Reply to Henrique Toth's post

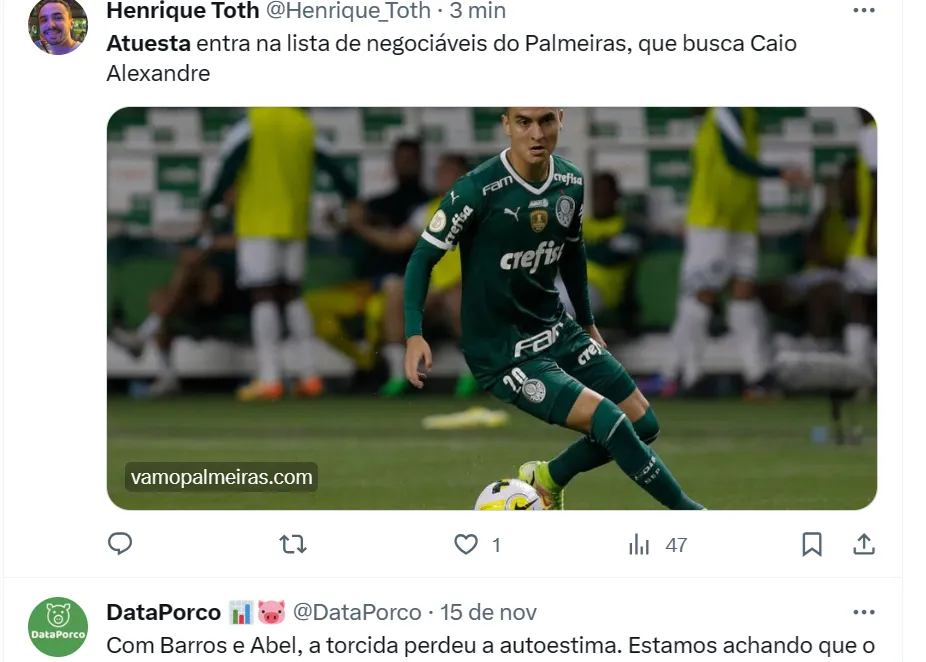pos(120,543)
